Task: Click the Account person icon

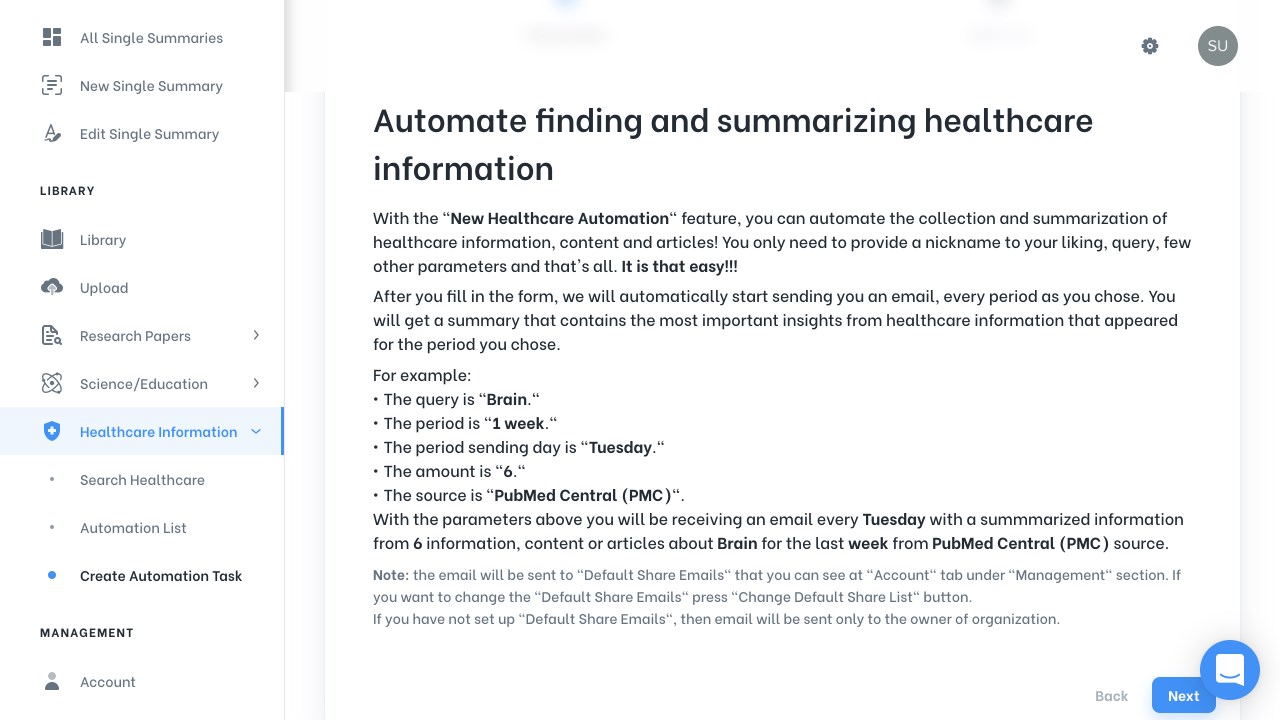Action: (x=52, y=682)
